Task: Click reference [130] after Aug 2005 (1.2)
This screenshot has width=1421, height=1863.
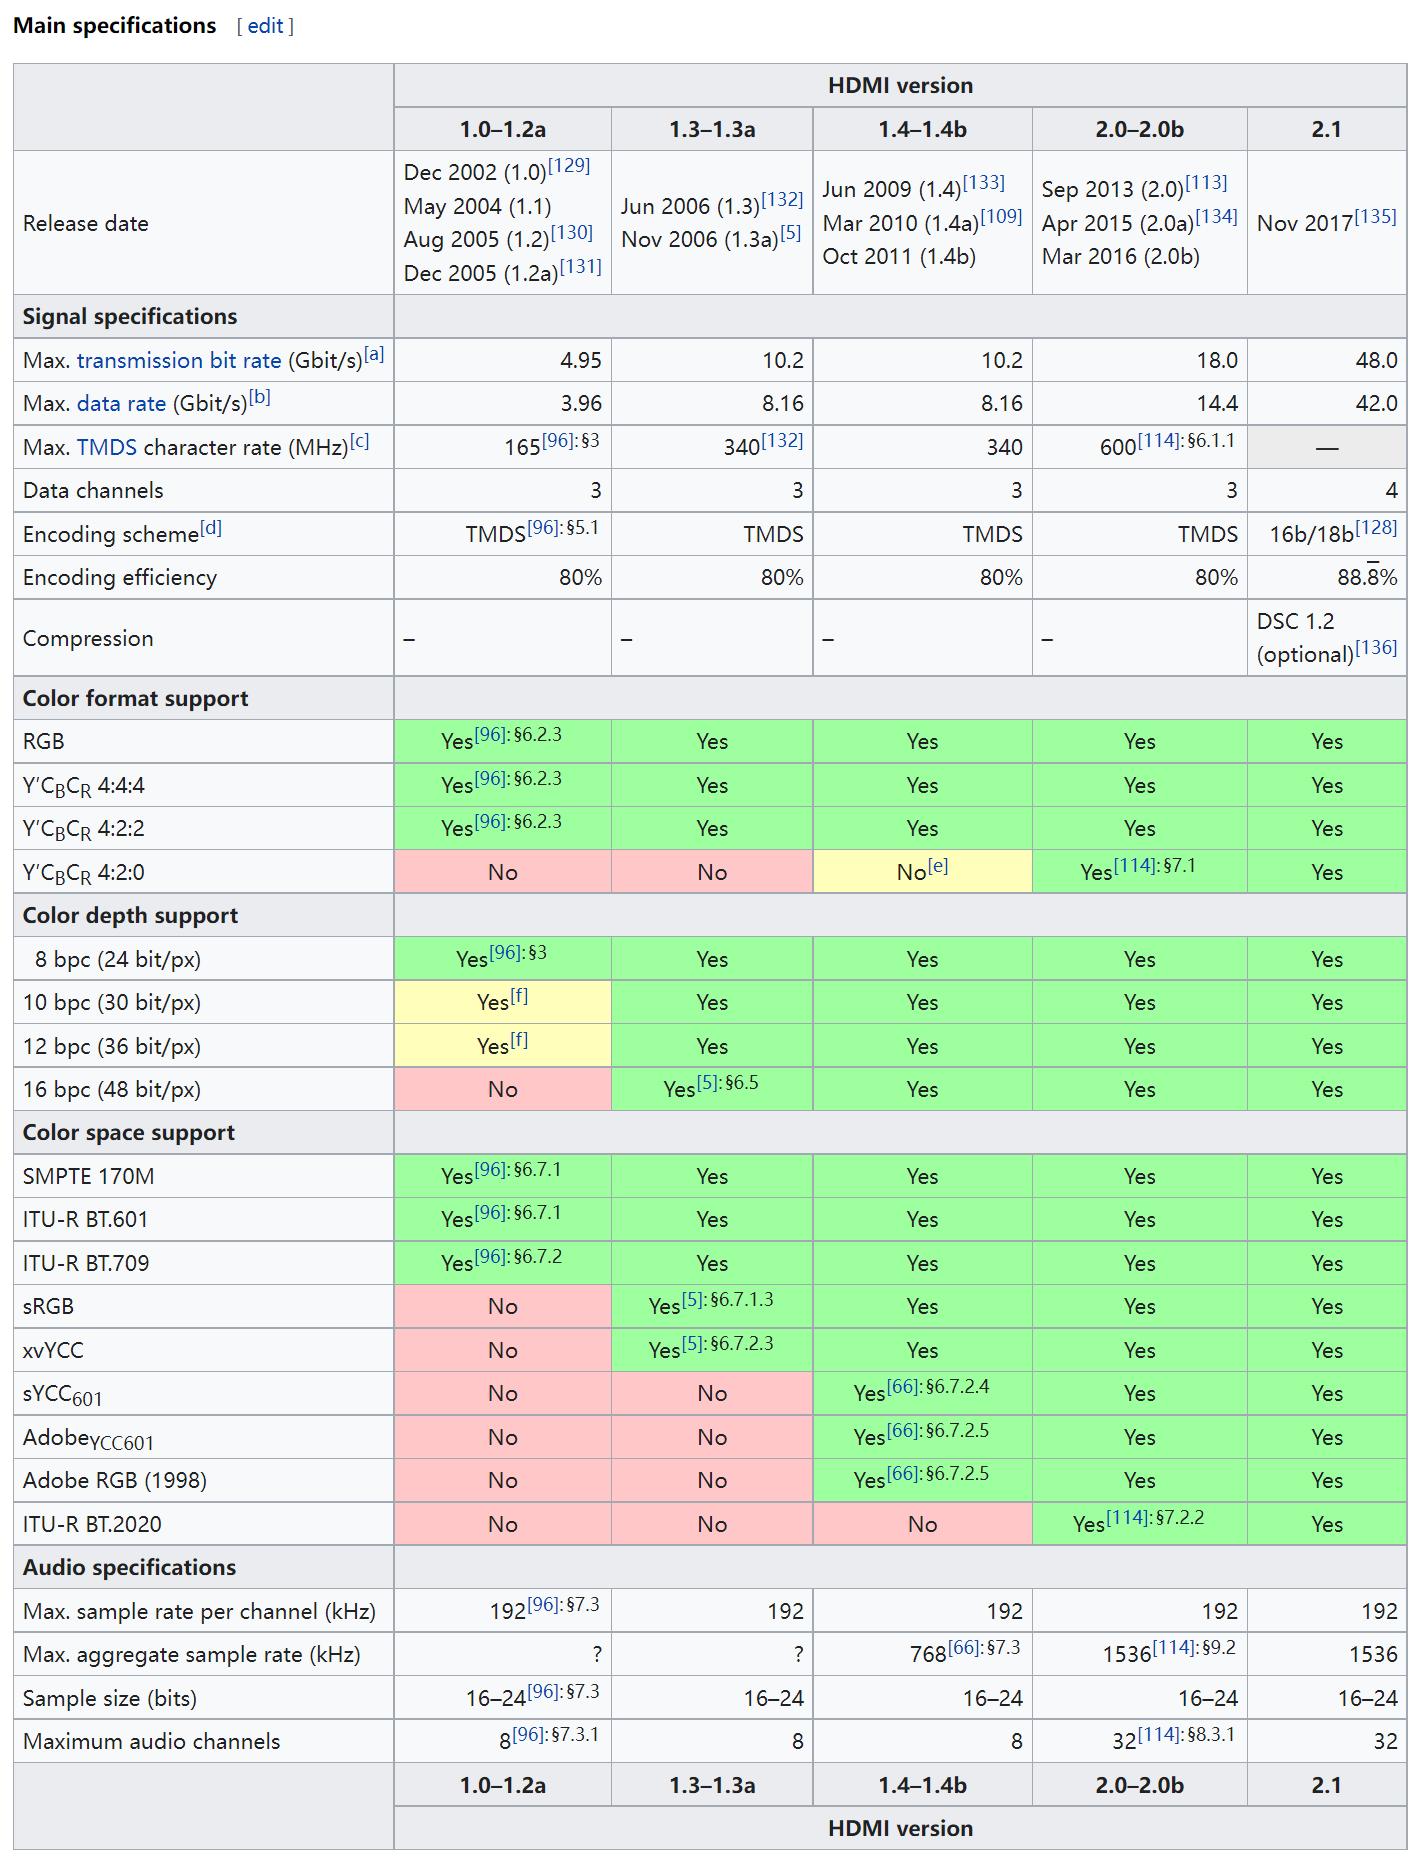Action: (x=571, y=232)
